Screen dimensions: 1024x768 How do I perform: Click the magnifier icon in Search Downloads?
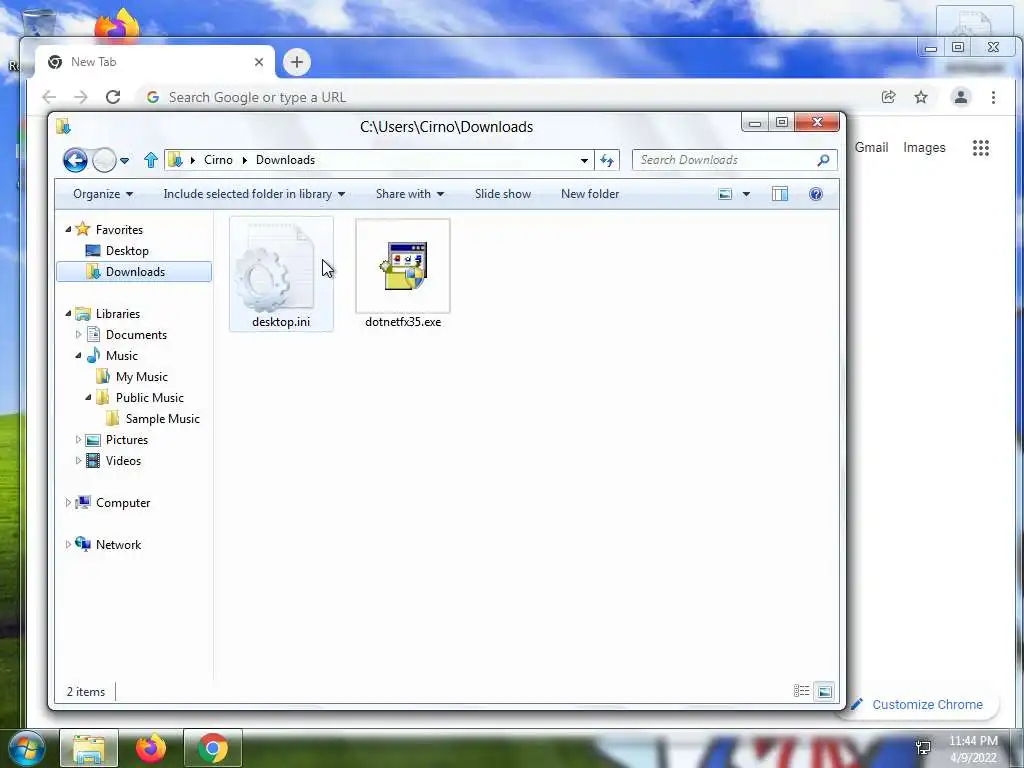(823, 160)
